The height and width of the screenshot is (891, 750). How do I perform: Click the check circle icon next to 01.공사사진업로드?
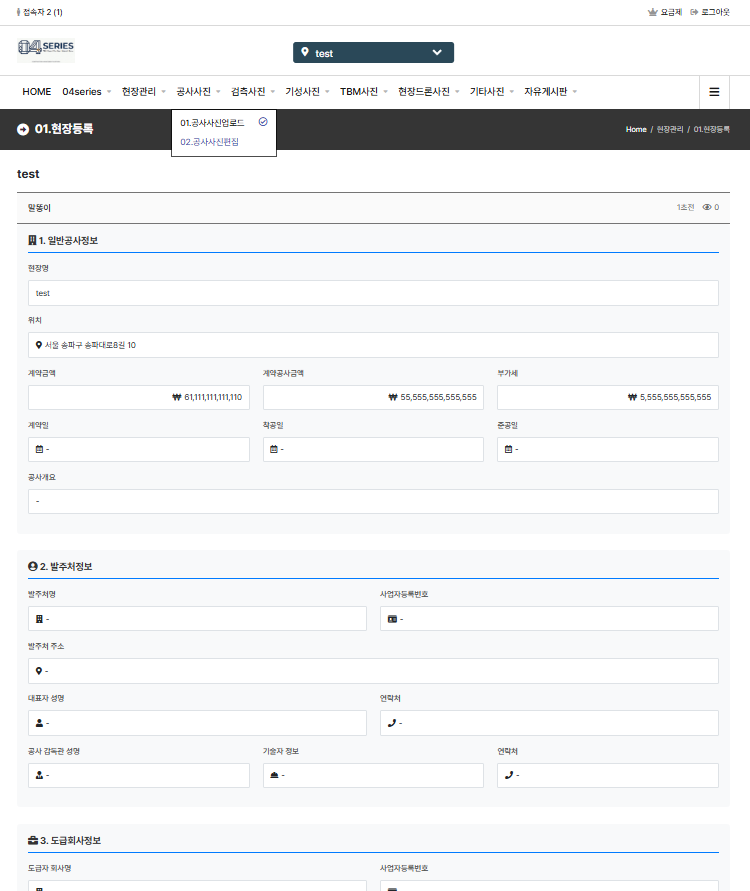pyautogui.click(x=263, y=122)
